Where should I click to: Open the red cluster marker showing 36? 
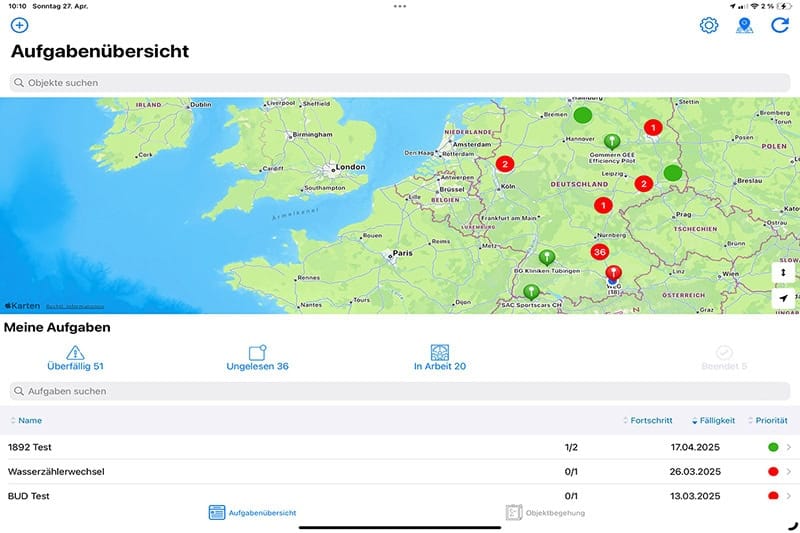point(600,252)
